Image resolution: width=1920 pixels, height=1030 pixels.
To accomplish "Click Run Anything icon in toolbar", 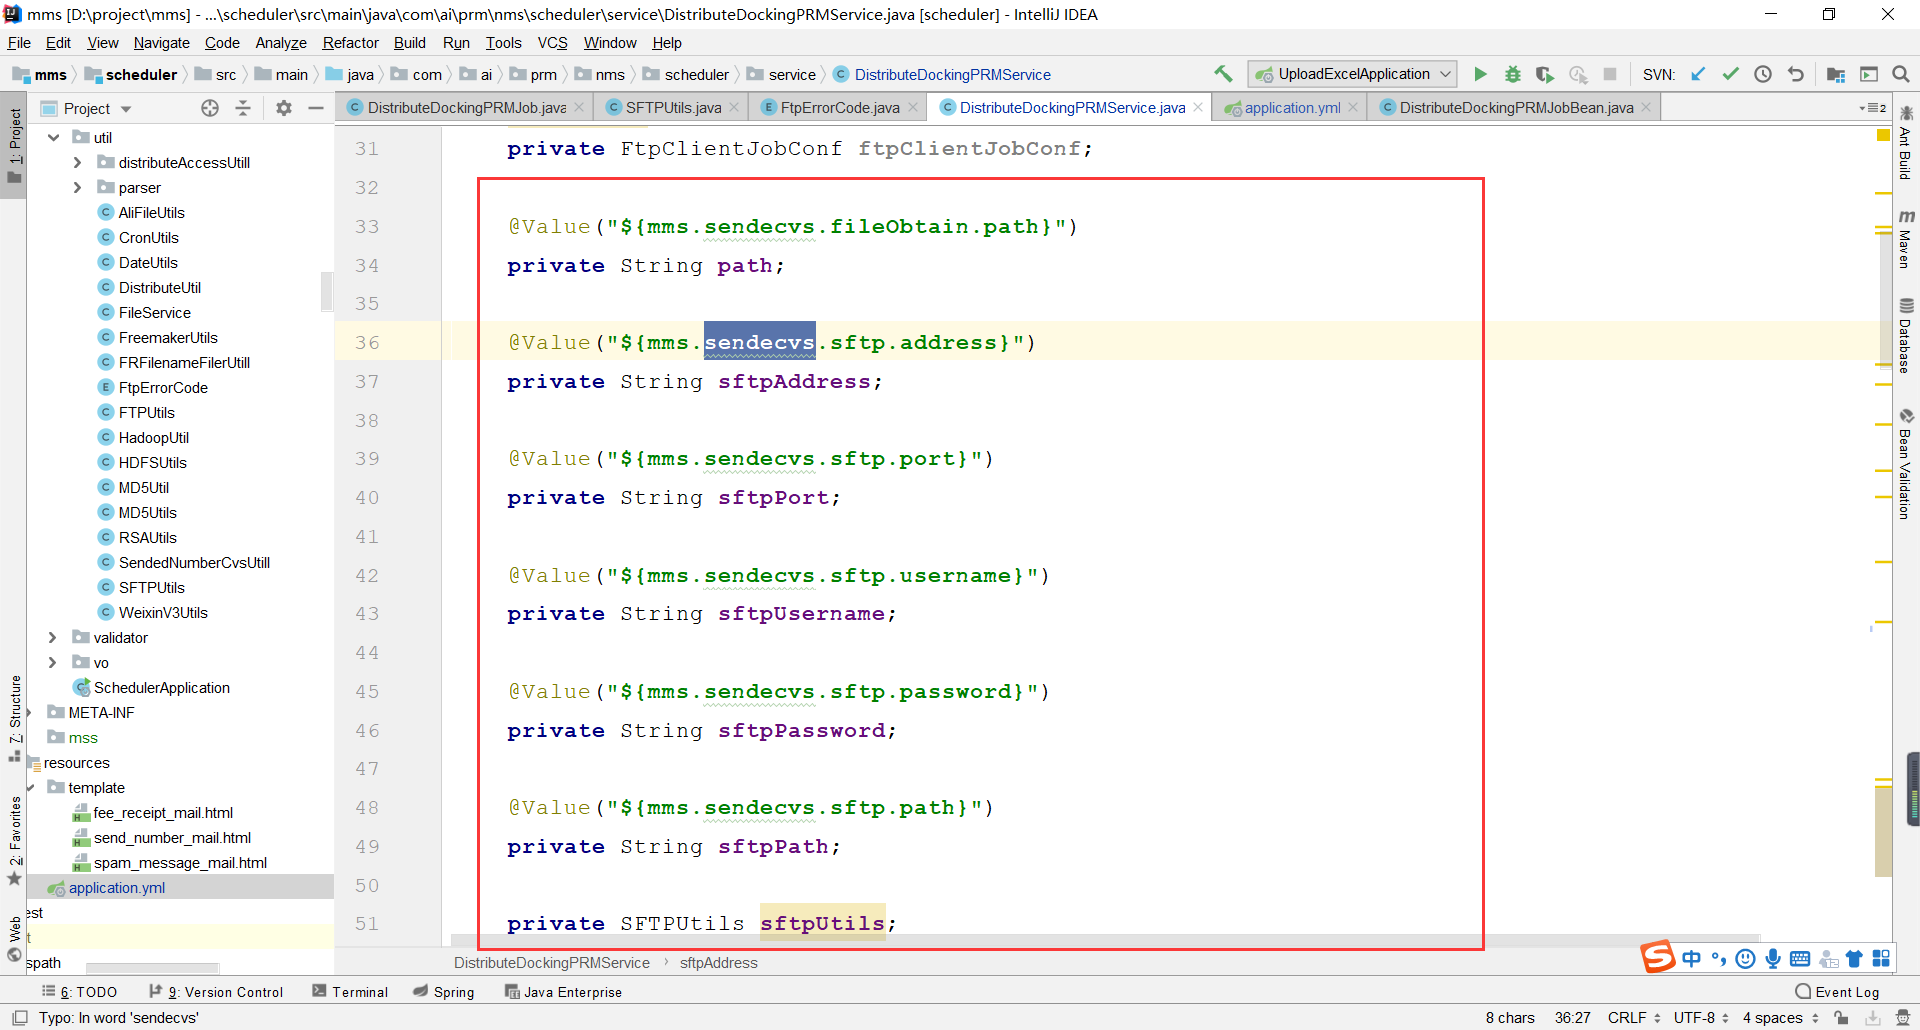I will pyautogui.click(x=1869, y=74).
